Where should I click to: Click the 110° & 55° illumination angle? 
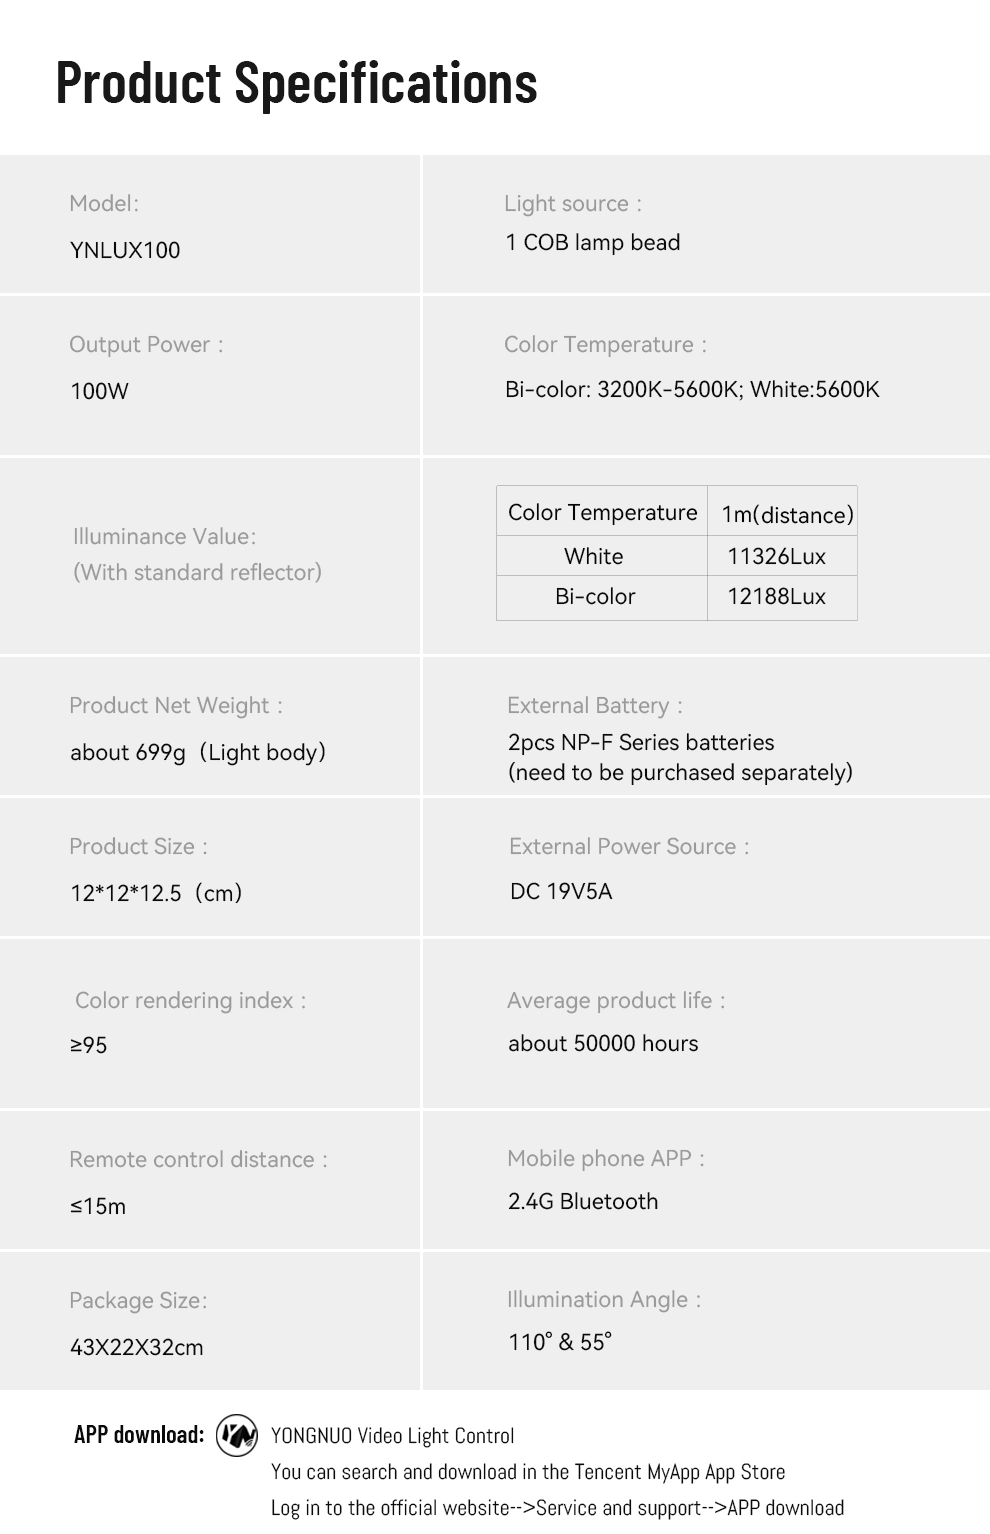click(x=560, y=1342)
